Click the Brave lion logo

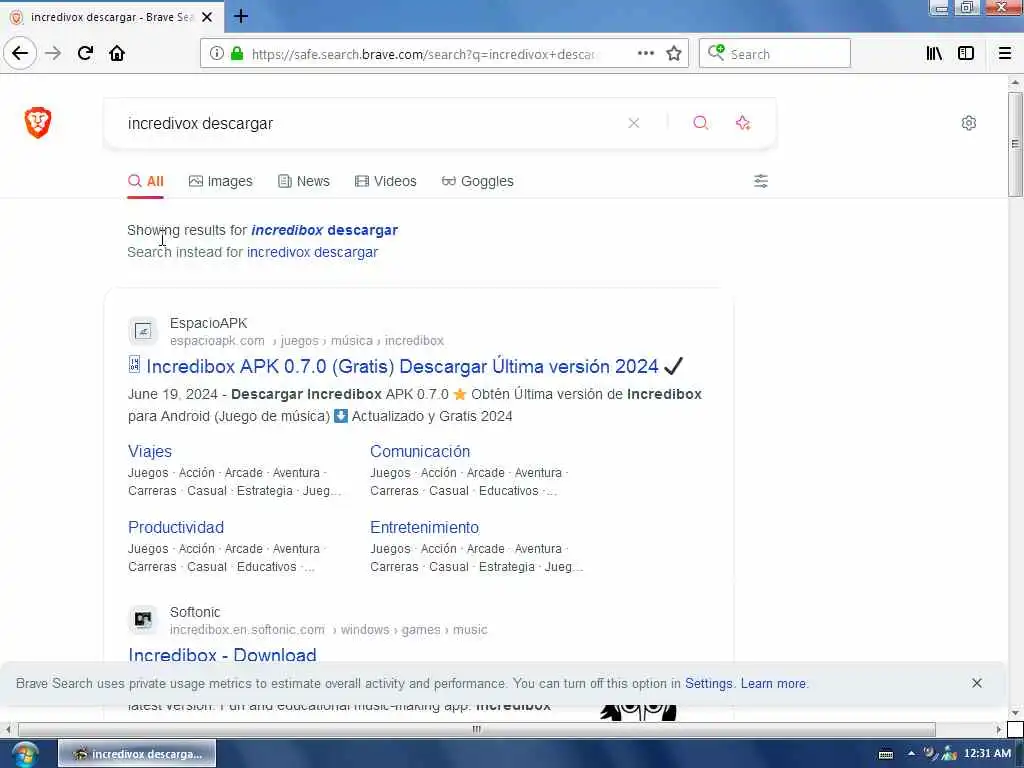coord(38,122)
